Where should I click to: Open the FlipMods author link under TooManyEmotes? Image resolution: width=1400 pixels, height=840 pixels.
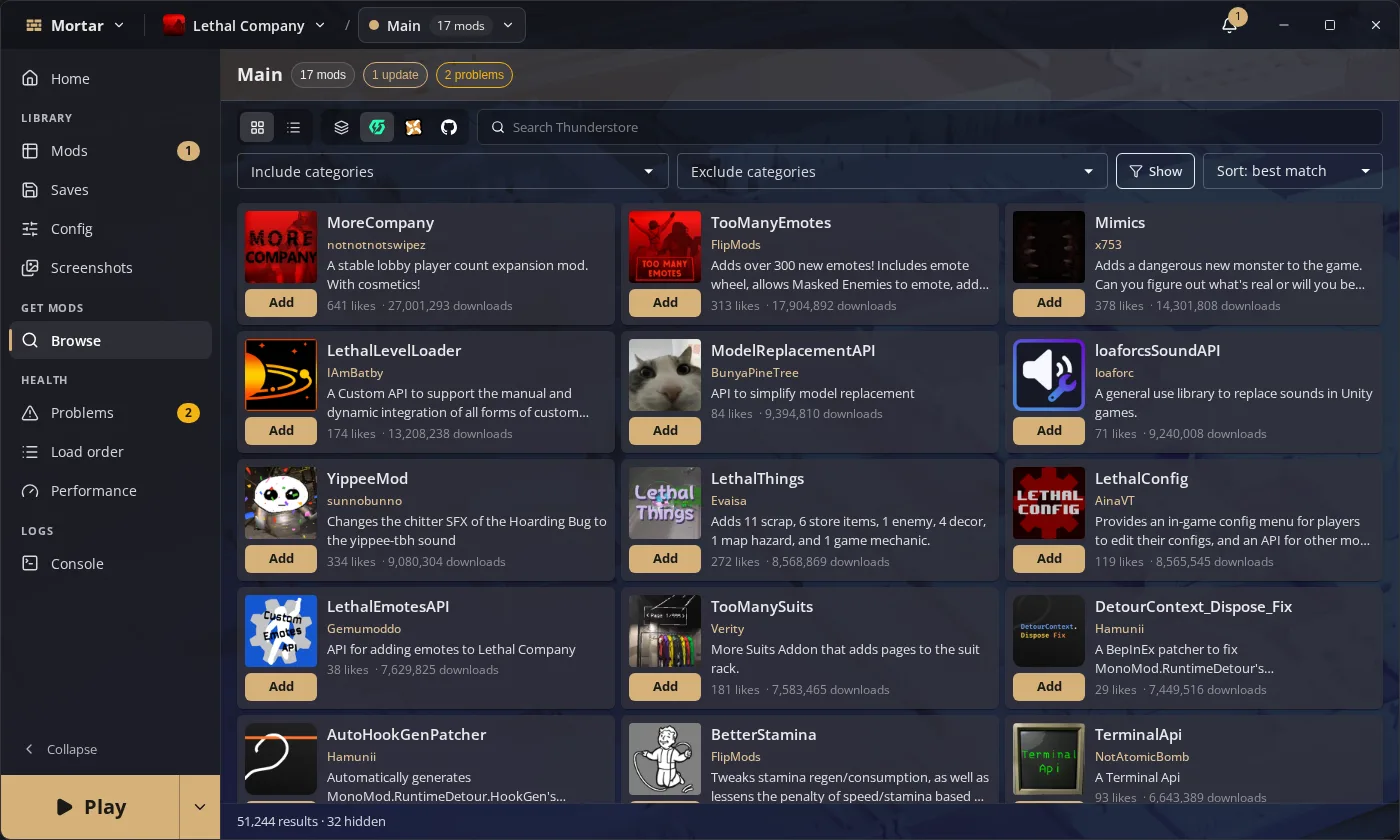tap(735, 245)
